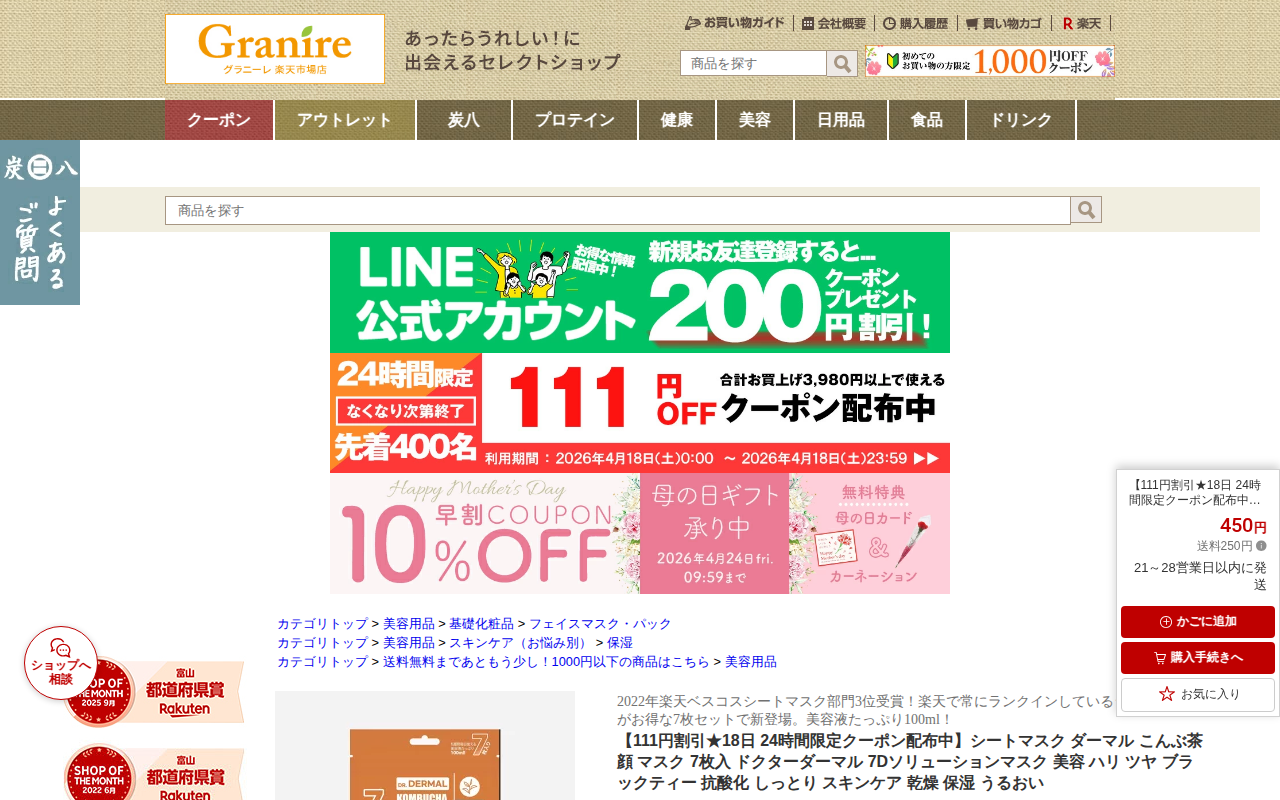Click the 送料250円 info icon
The image size is (1280, 800).
coord(1261,546)
